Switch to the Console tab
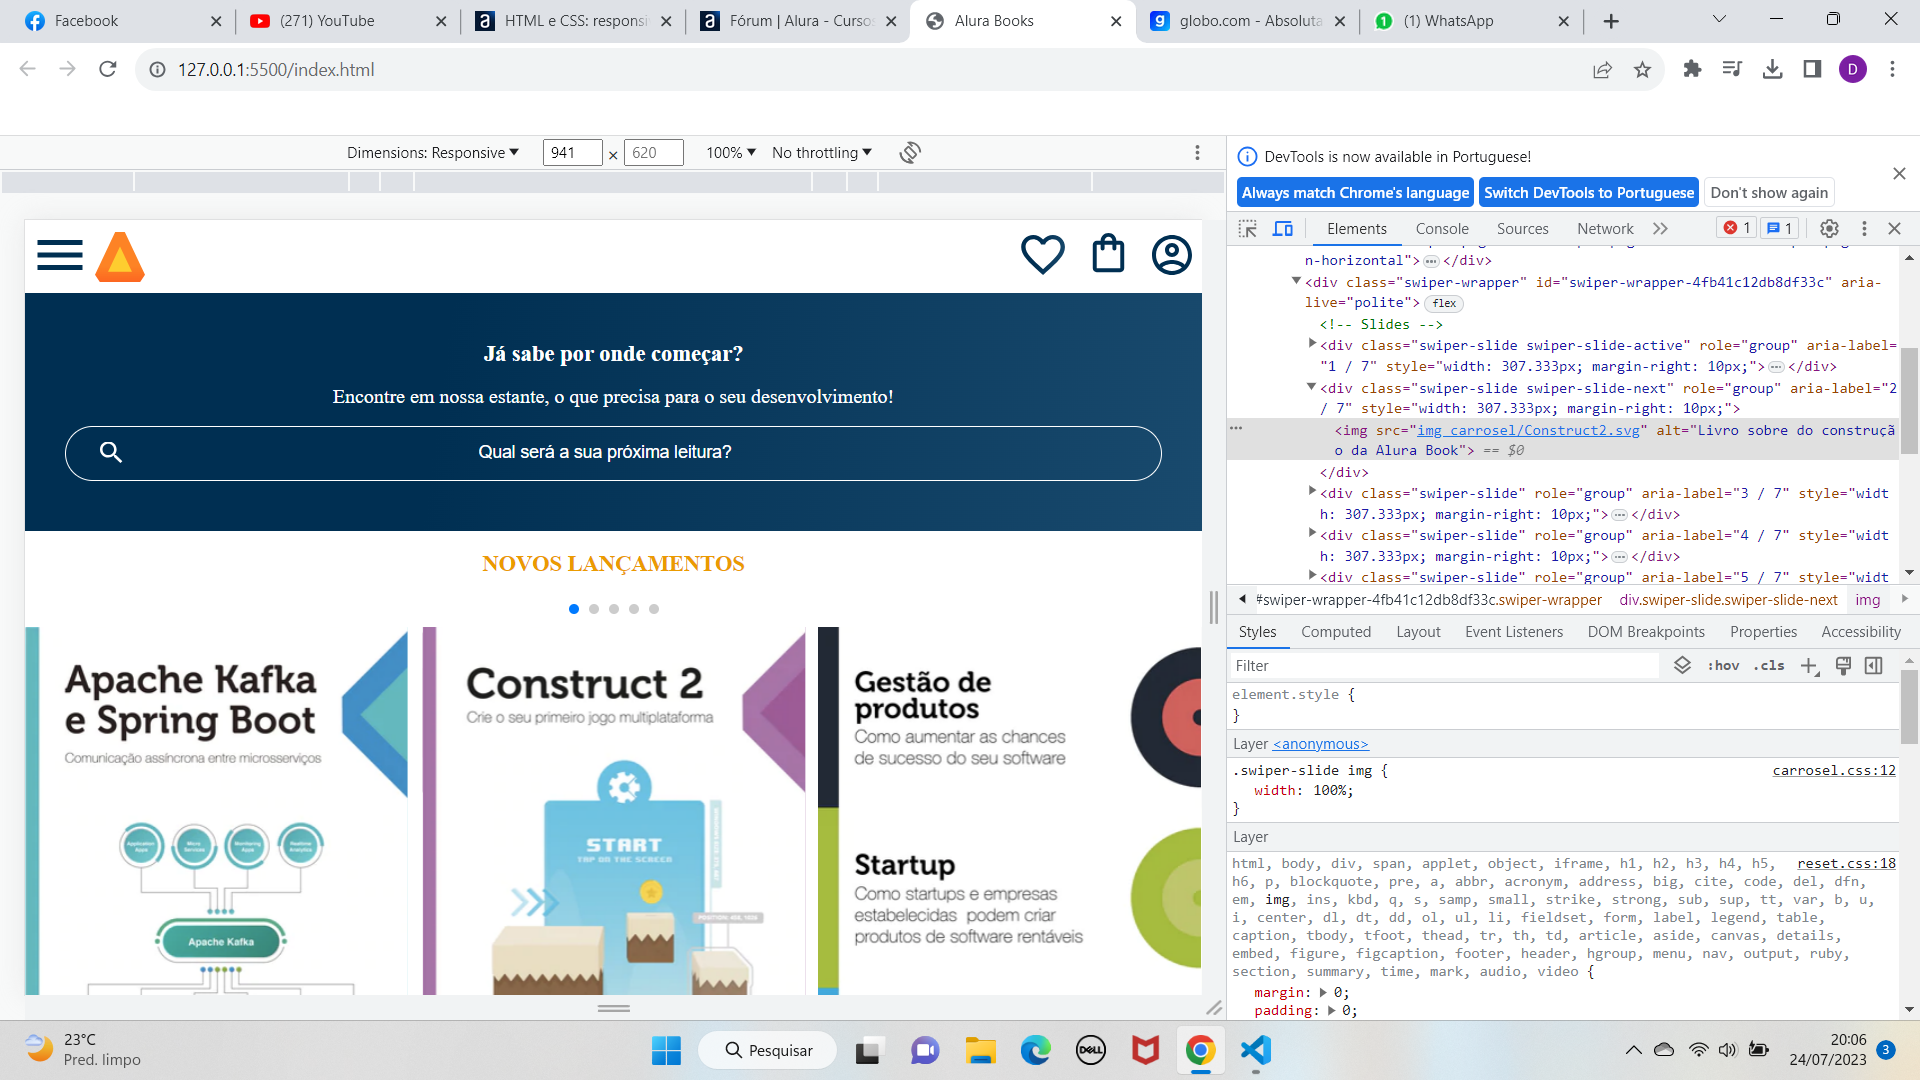This screenshot has width=1920, height=1080. point(1441,229)
